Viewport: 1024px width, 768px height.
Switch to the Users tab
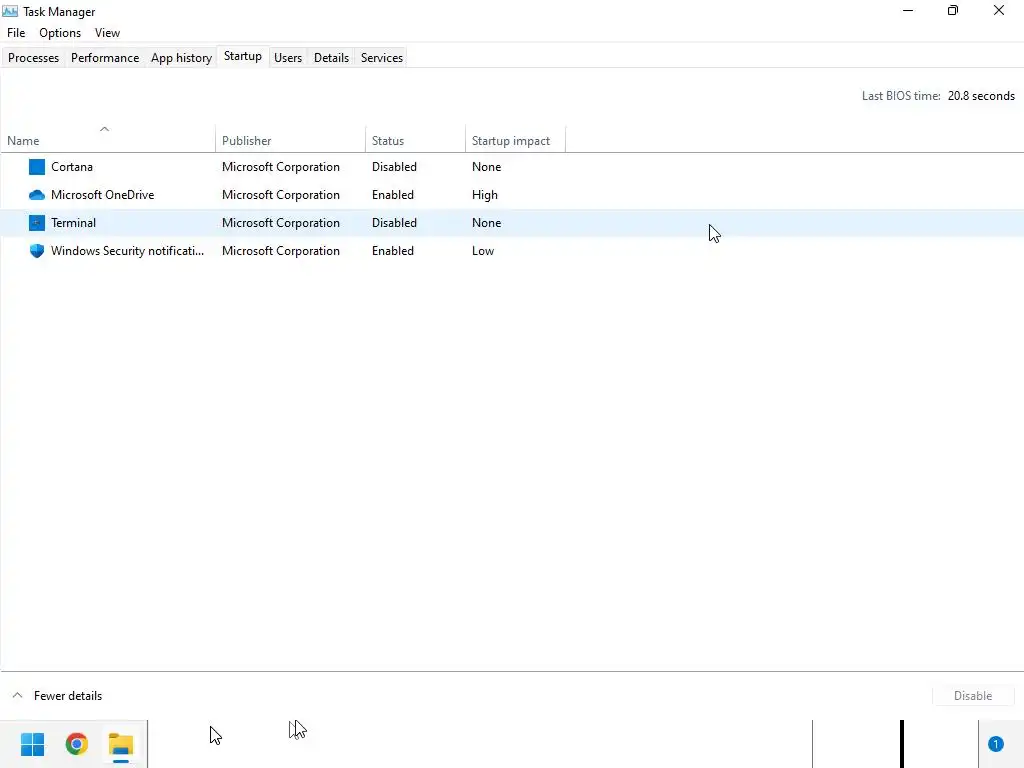(x=288, y=57)
